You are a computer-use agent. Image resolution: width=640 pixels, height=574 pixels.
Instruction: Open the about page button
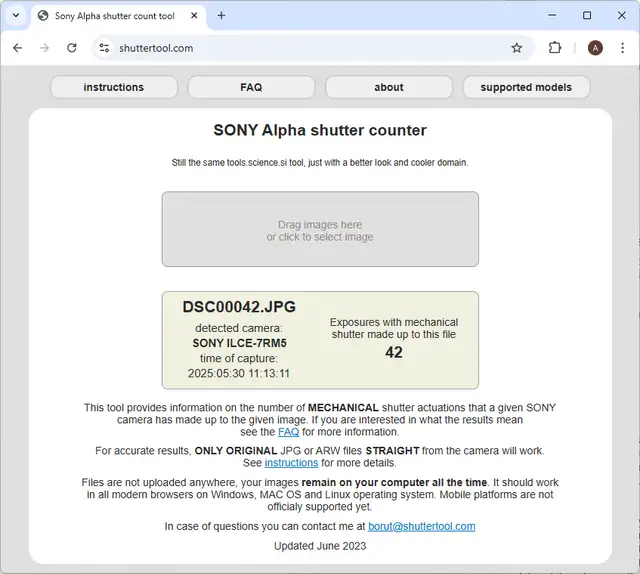[389, 87]
